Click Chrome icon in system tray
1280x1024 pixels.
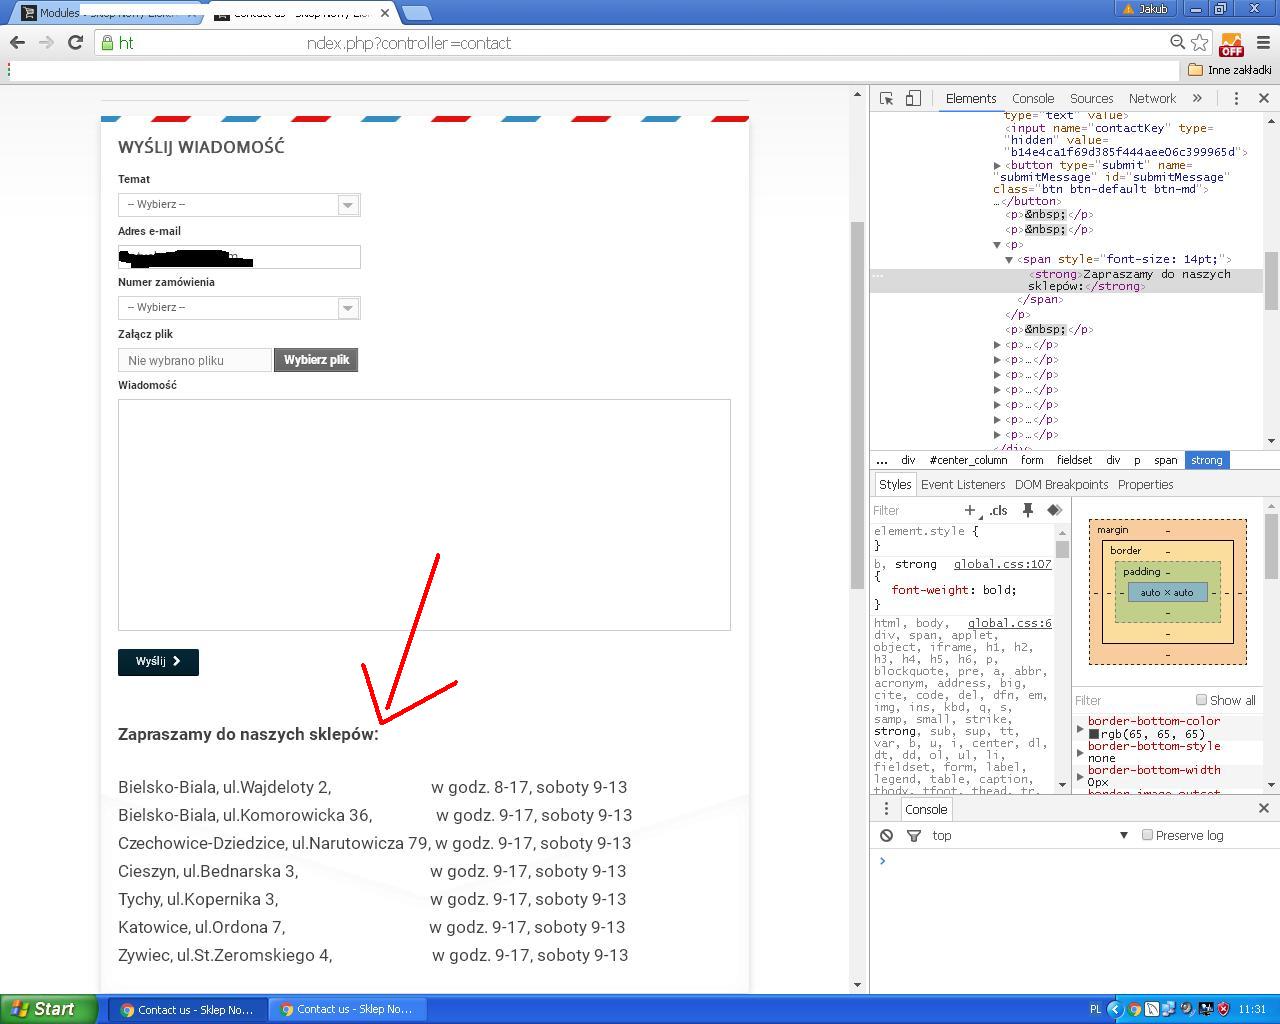click(x=1134, y=1009)
